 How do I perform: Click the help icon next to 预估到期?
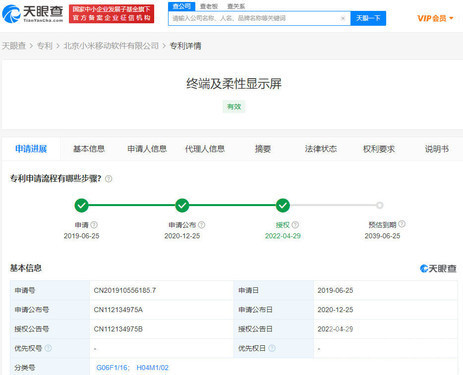(402, 224)
